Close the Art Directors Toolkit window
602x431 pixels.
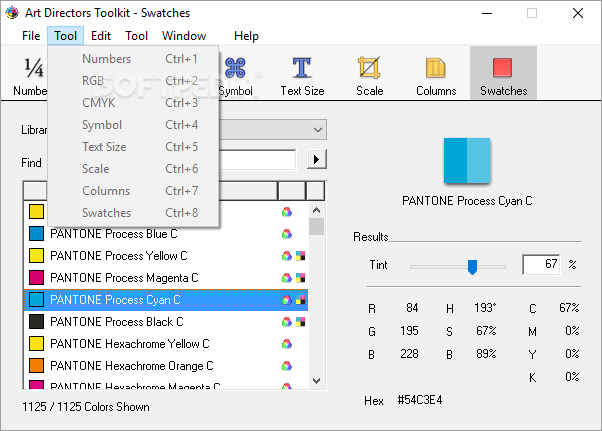tap(578, 13)
